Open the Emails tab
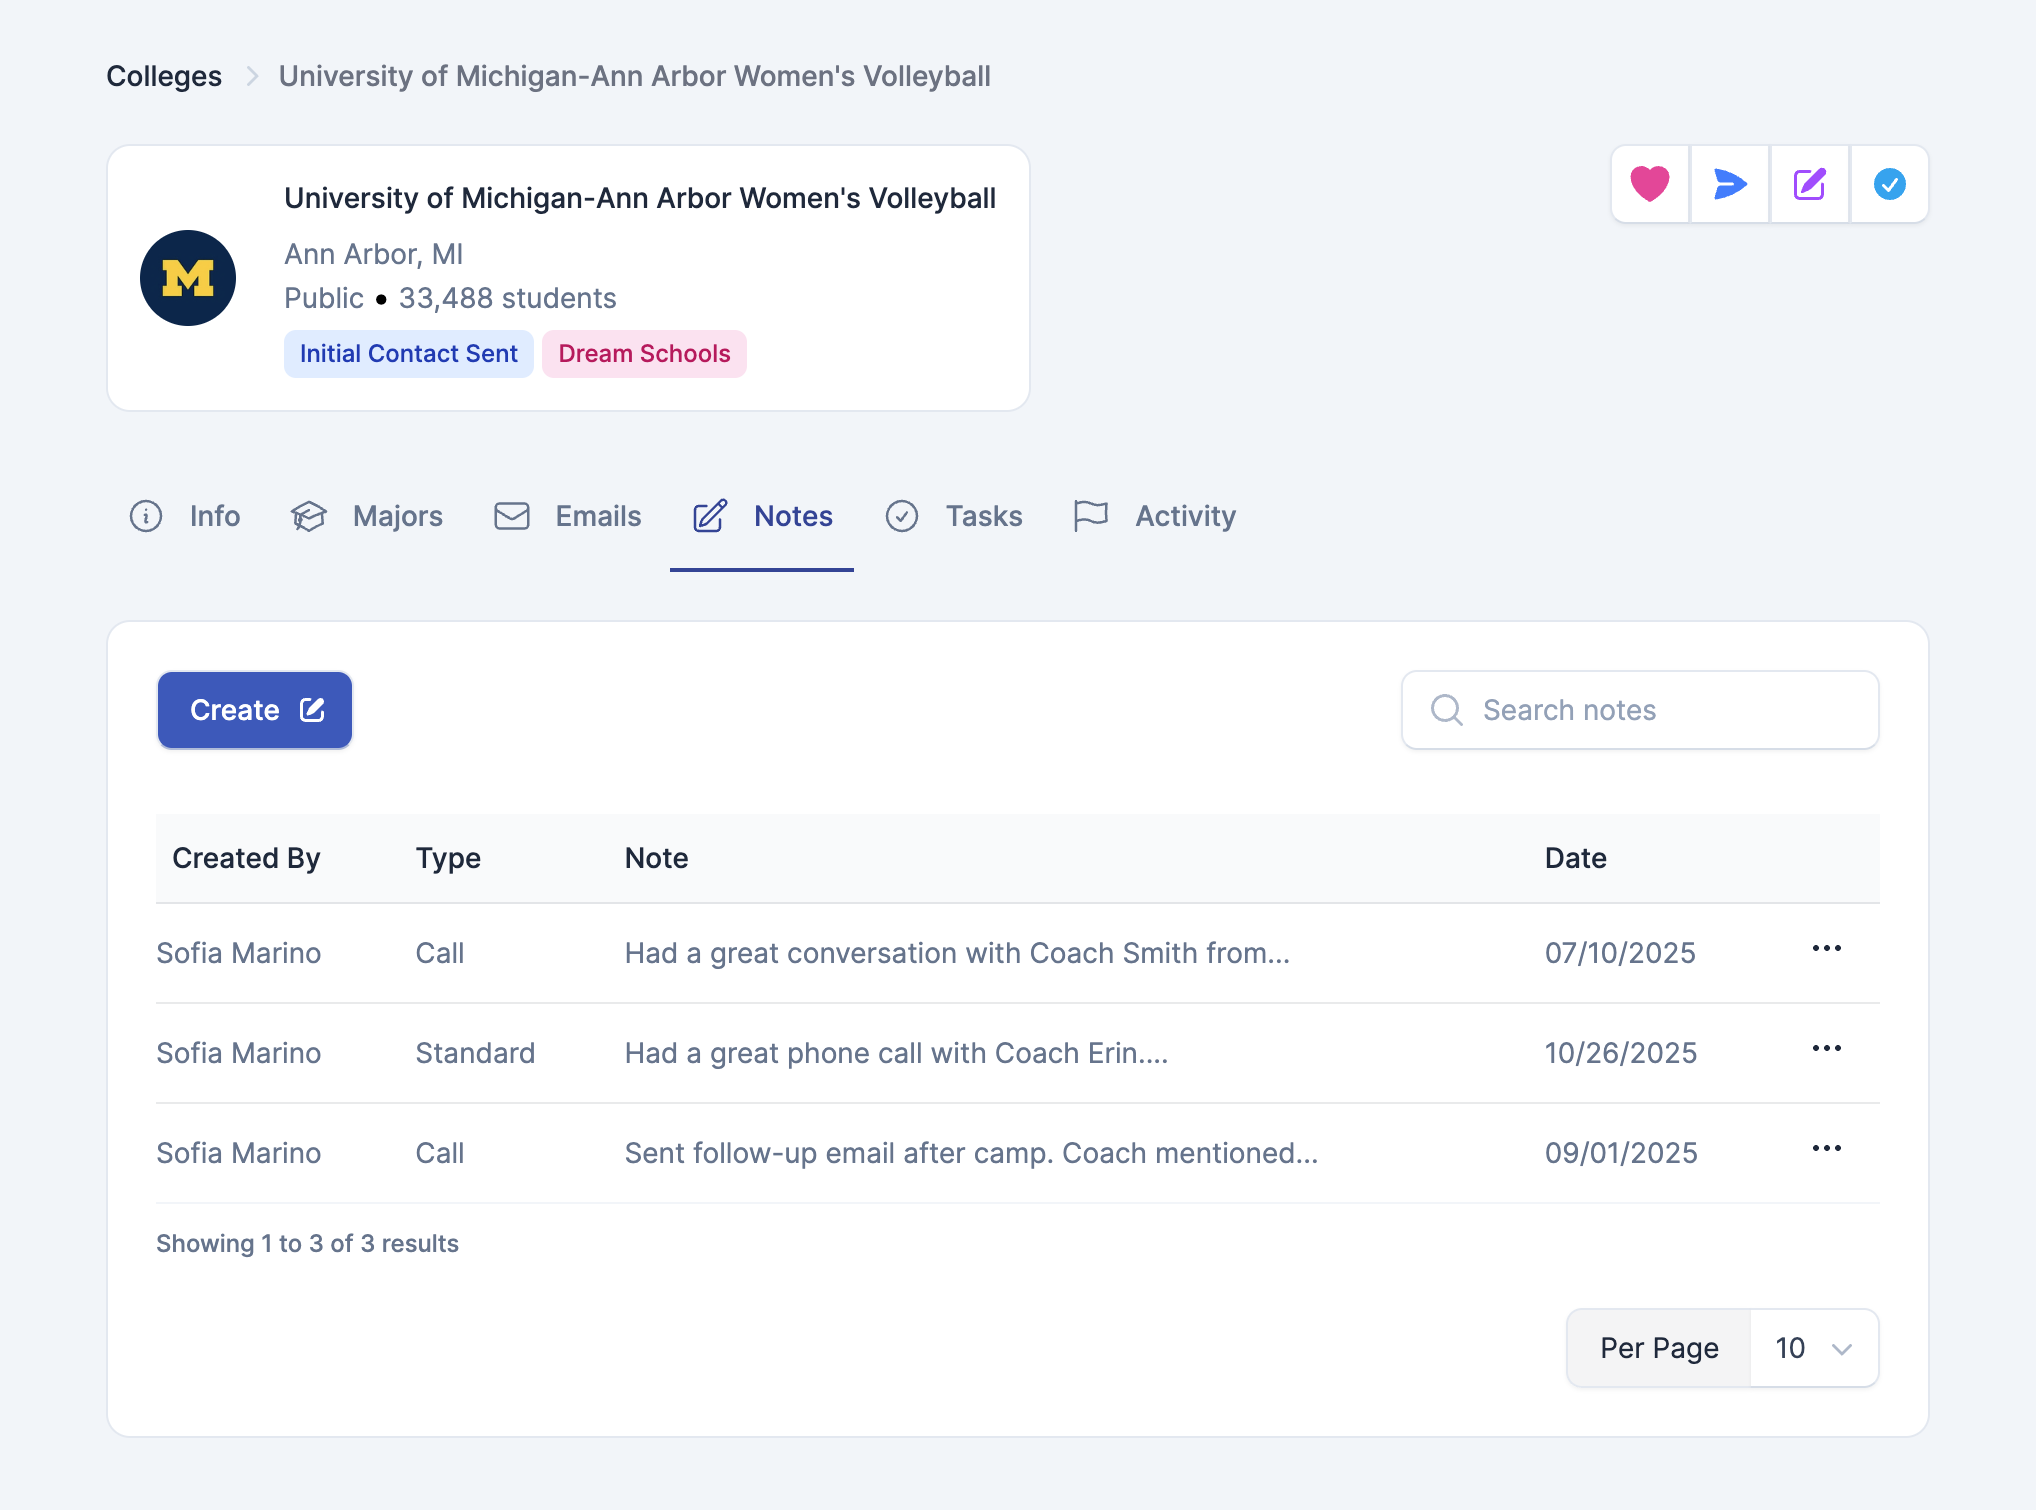 click(568, 516)
